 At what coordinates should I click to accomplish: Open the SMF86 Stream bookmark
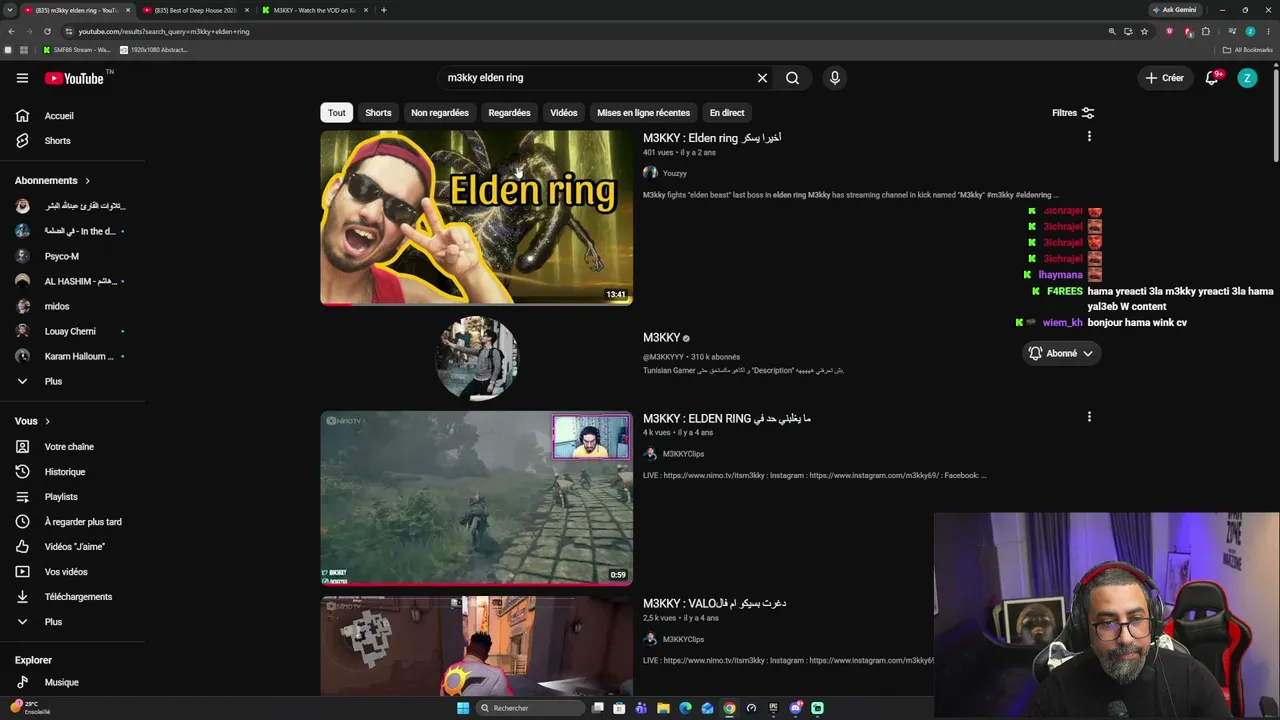click(x=77, y=49)
